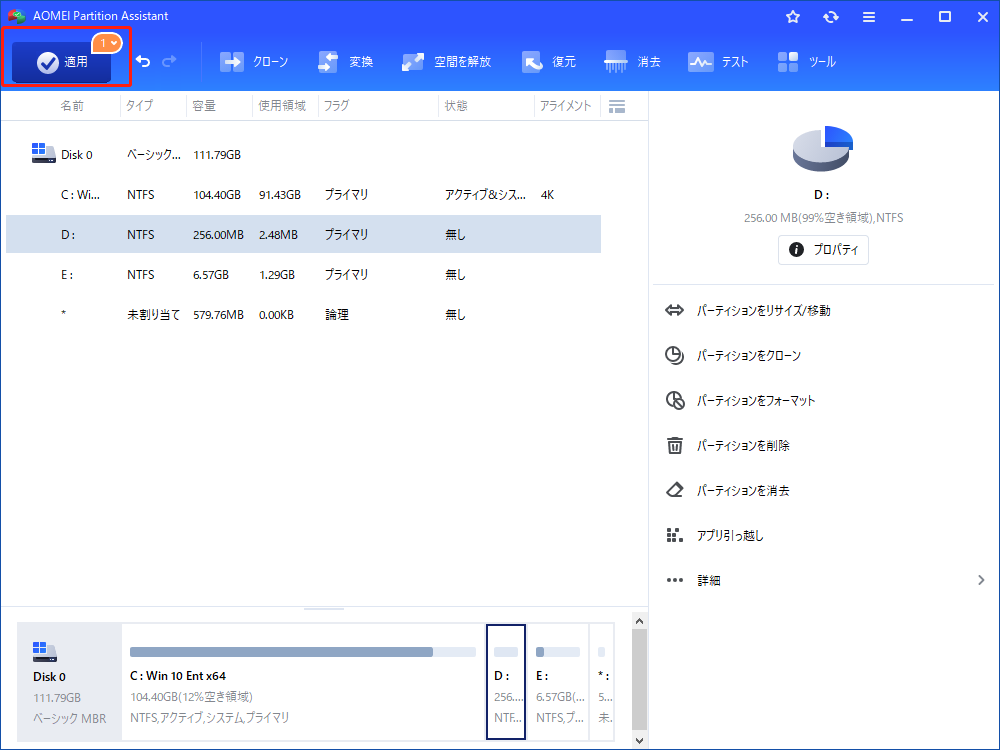The height and width of the screenshot is (750, 1000).
Task: Choose パーティションをフォーマット option
Action: click(756, 401)
